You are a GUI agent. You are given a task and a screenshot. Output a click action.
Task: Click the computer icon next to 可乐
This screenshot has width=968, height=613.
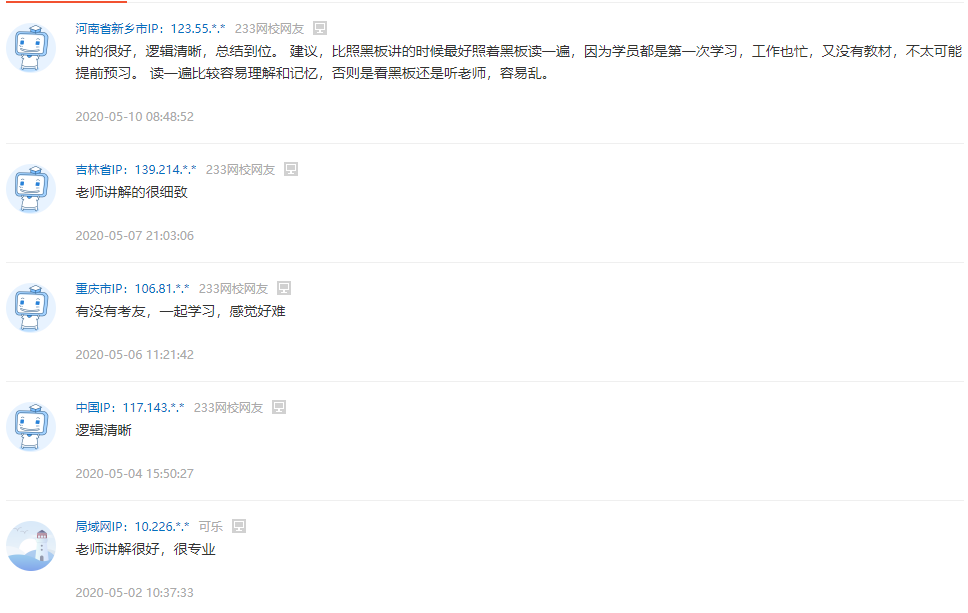click(239, 527)
